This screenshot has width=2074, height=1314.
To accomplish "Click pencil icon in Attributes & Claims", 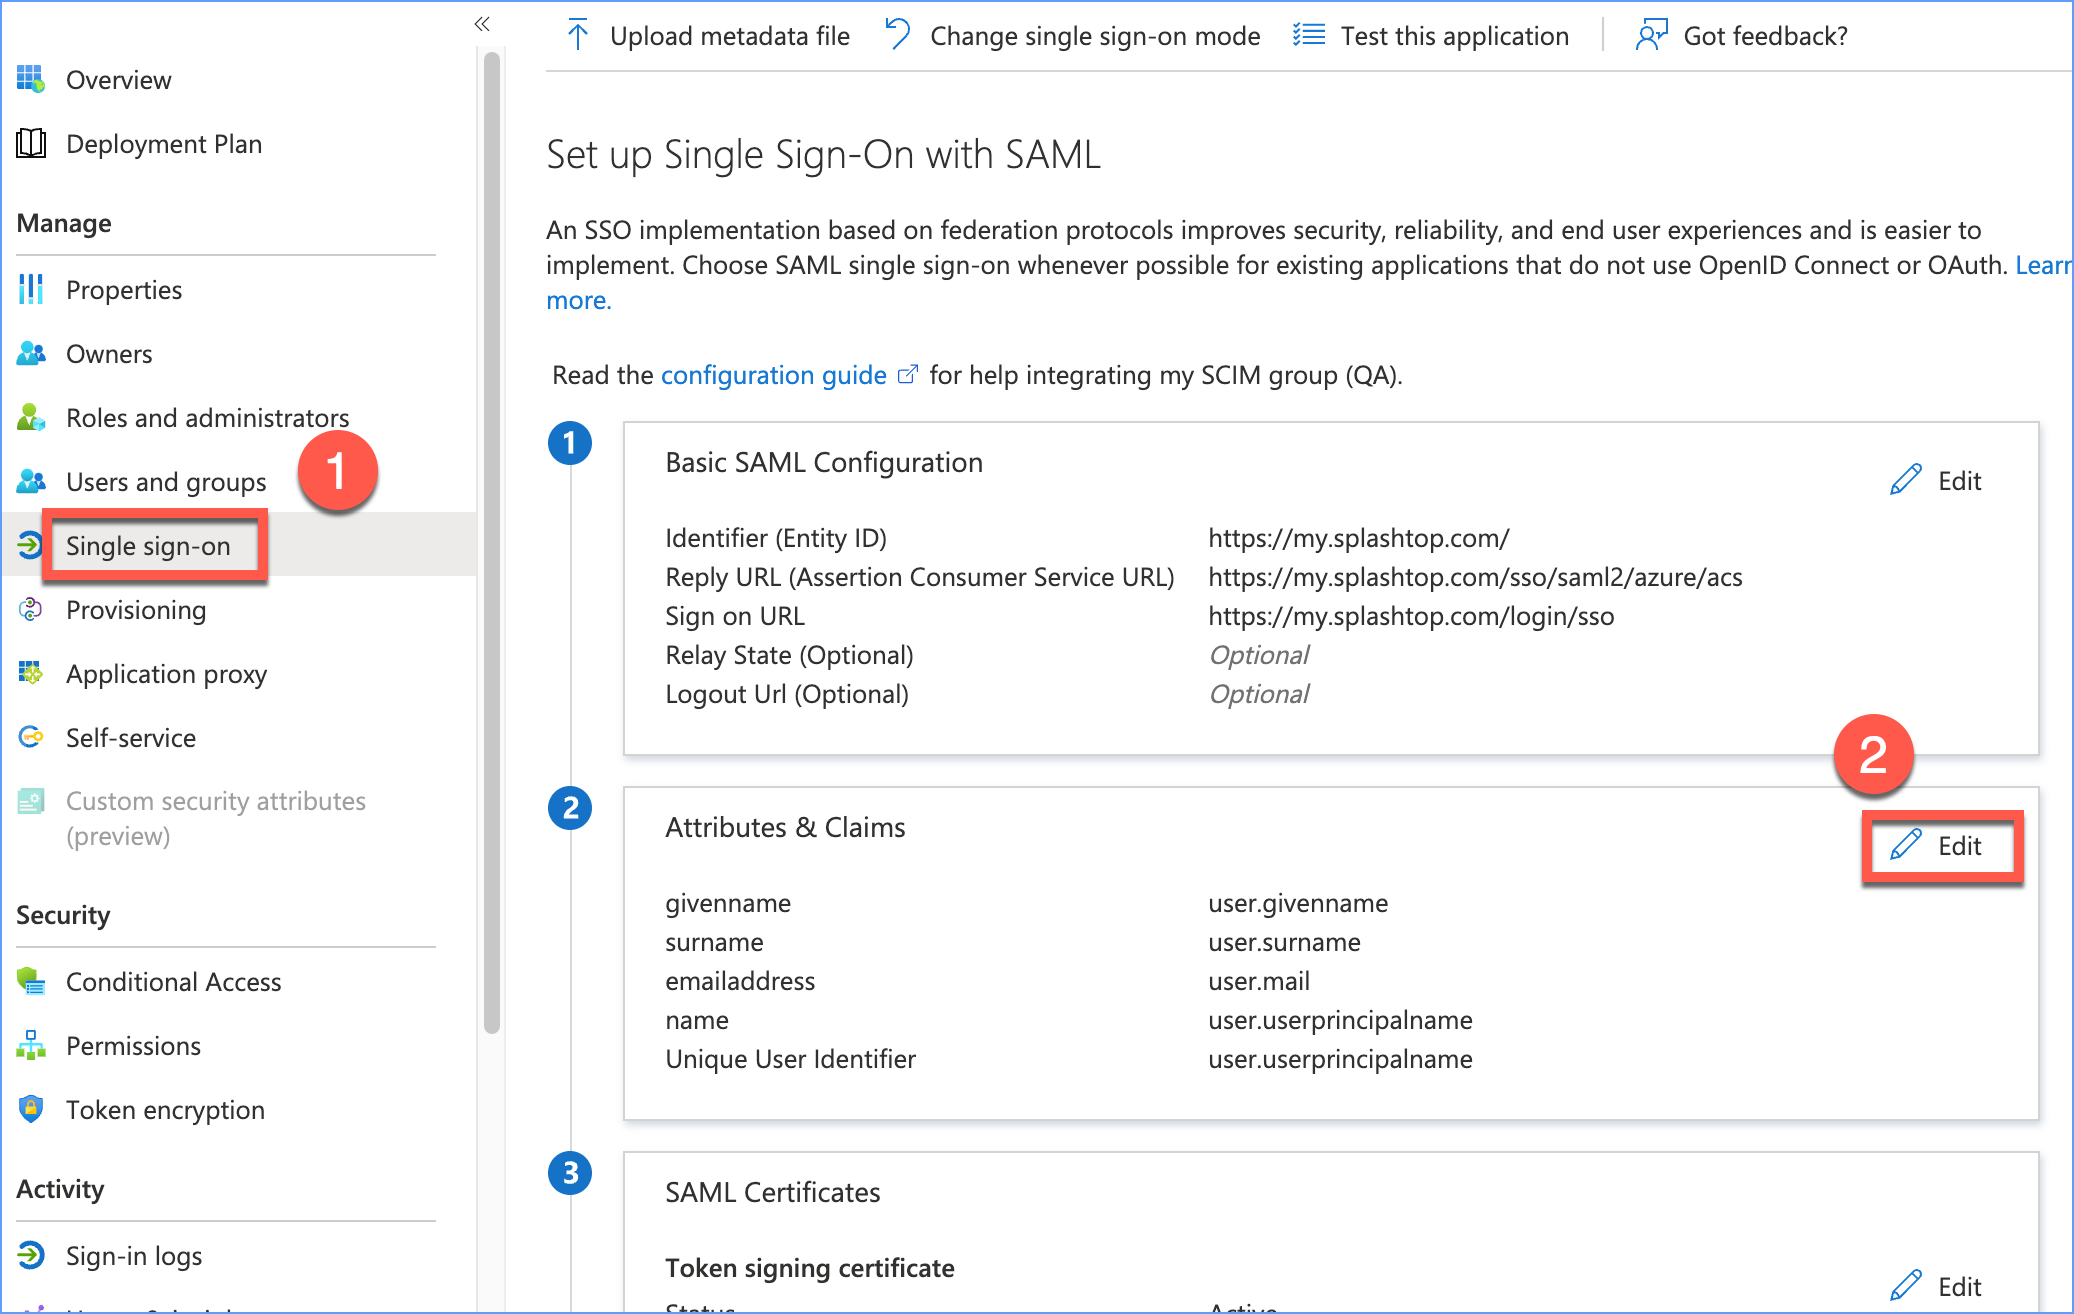I will (x=1906, y=845).
